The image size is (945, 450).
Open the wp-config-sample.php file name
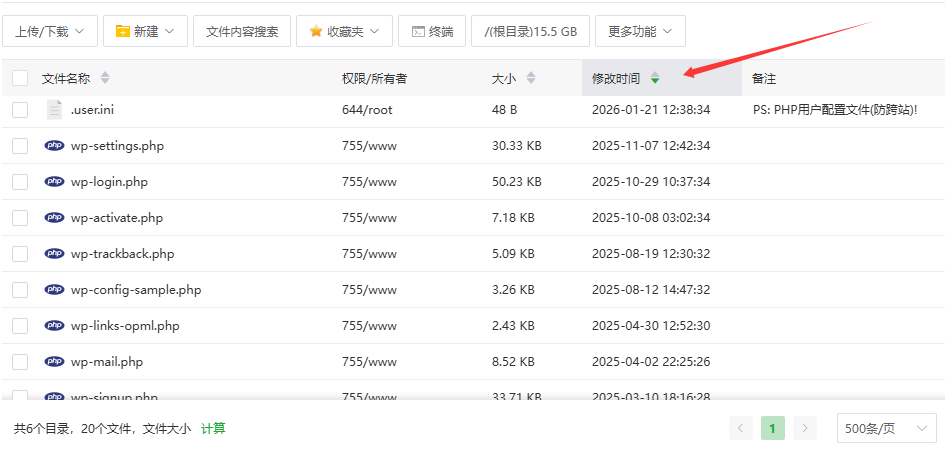click(x=136, y=290)
